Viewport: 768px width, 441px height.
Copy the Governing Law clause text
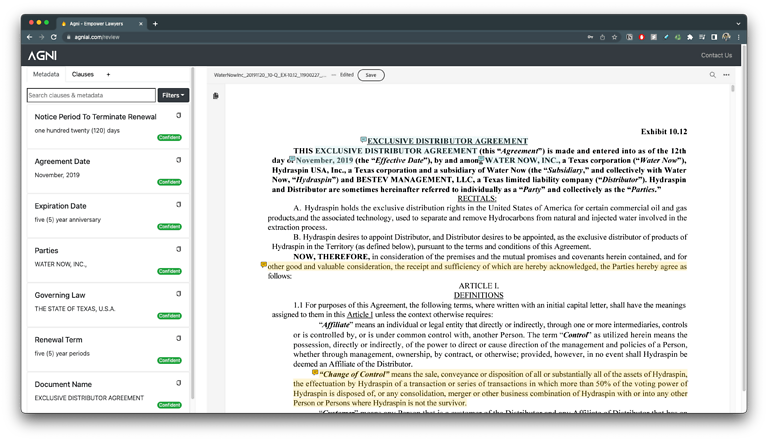point(179,294)
